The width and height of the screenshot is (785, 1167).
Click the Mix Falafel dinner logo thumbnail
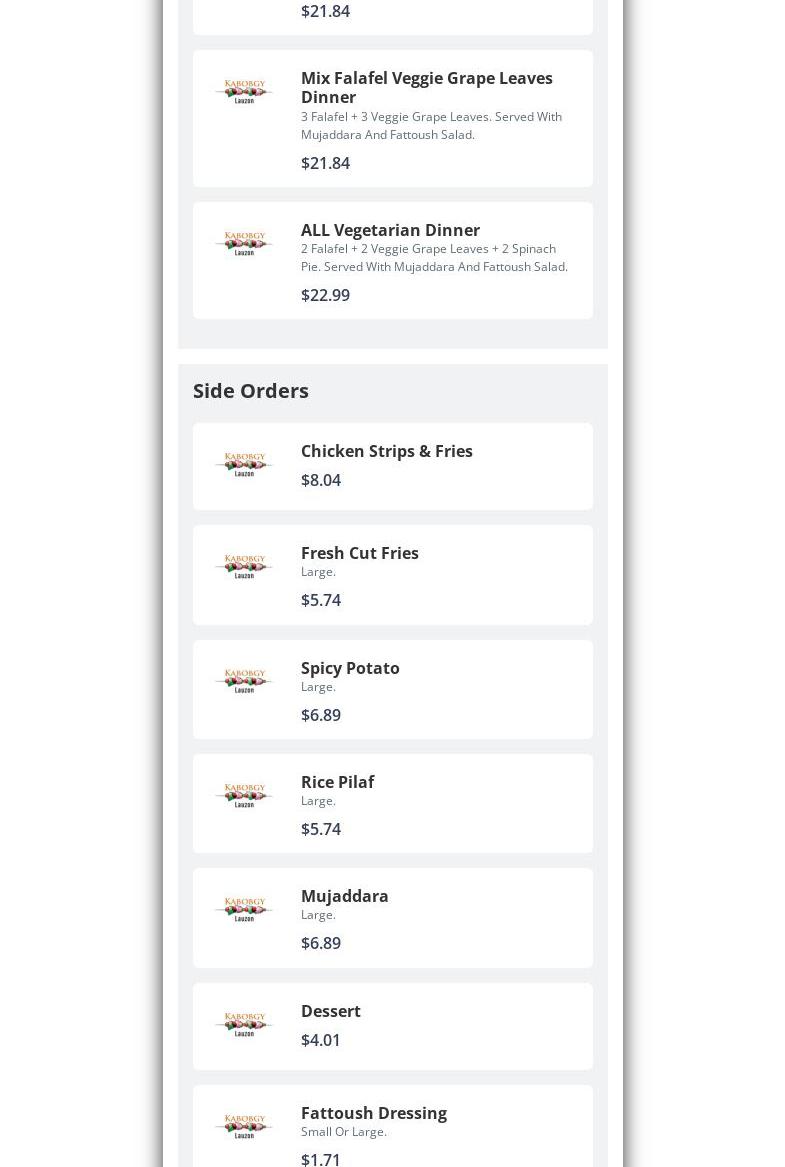tap(243, 92)
